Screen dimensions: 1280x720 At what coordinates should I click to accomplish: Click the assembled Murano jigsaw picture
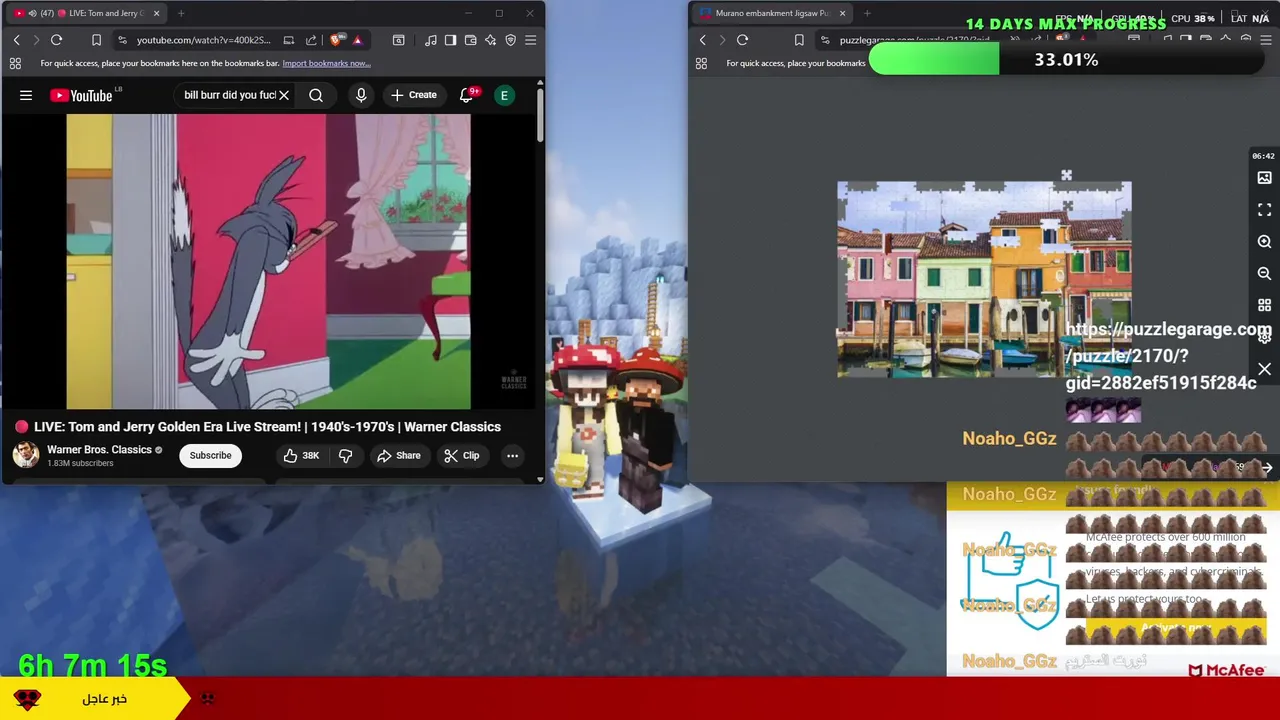[x=984, y=280]
